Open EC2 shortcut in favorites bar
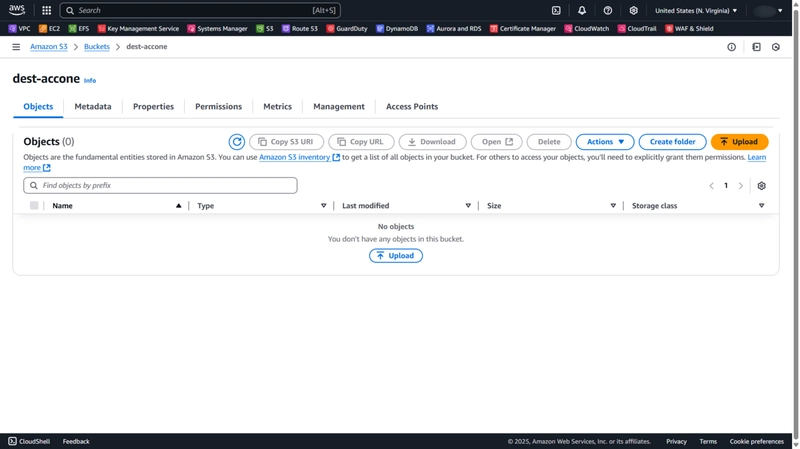Viewport: 800px width, 449px height. 49,29
